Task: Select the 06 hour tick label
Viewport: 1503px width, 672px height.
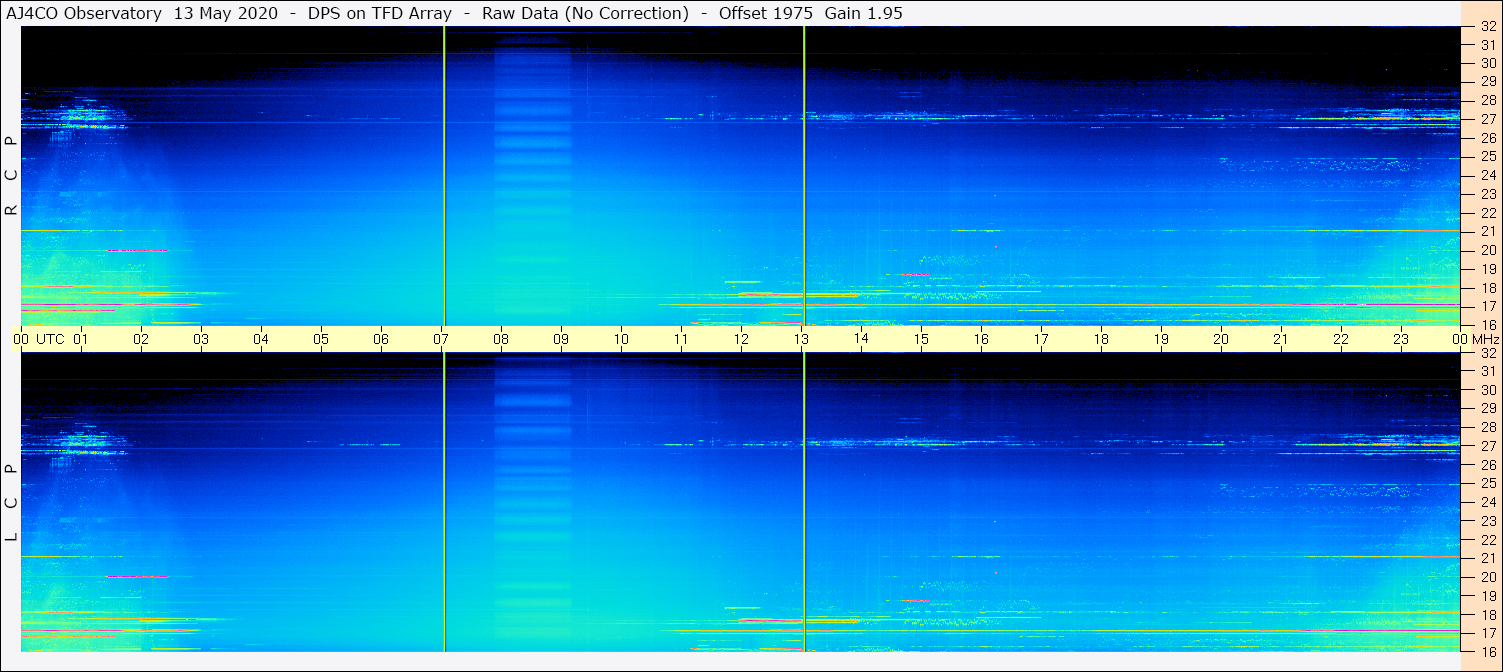Action: (381, 339)
